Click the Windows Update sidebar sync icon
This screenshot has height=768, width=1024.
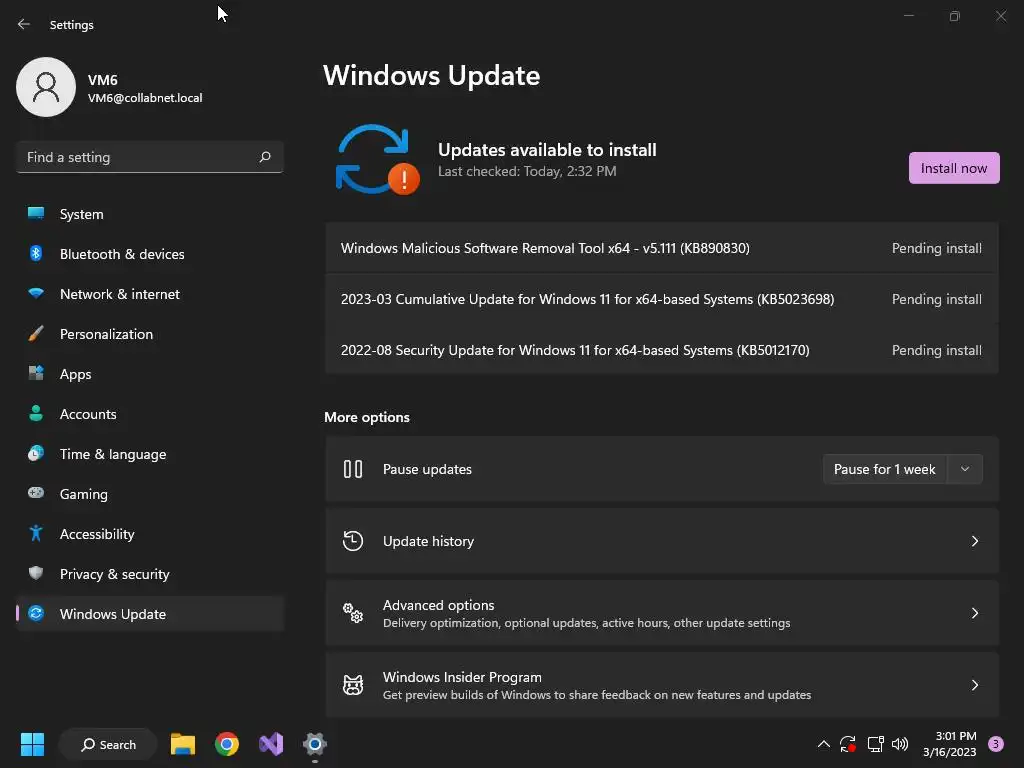[x=36, y=613]
